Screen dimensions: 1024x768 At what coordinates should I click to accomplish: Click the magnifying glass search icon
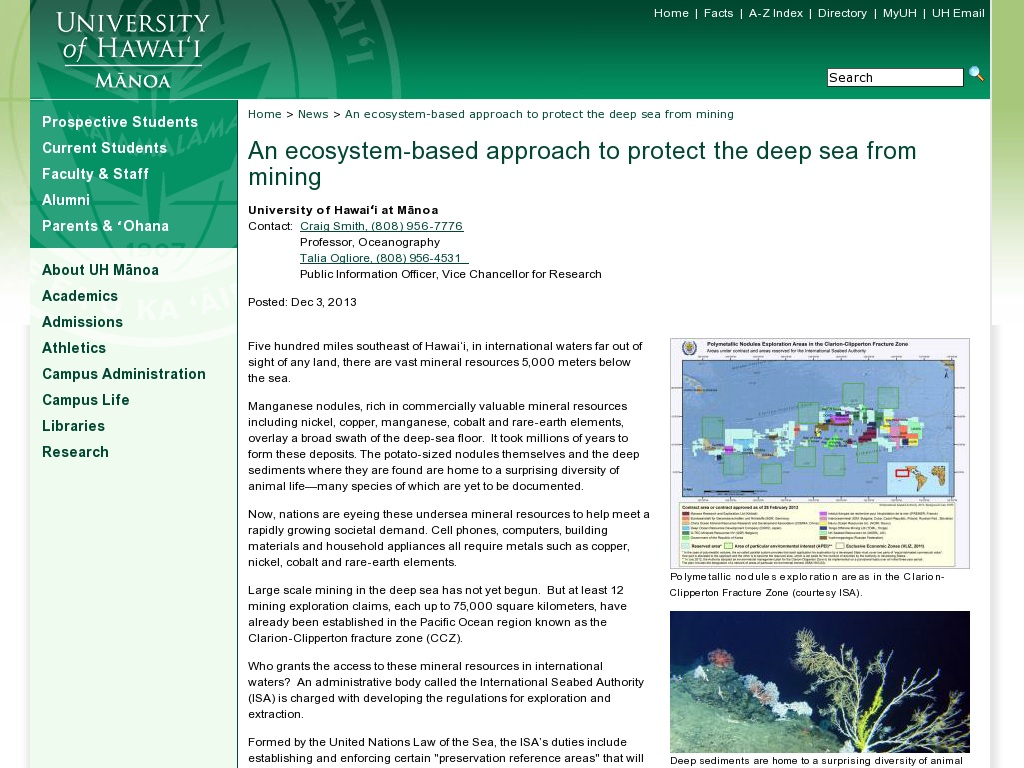click(x=976, y=74)
